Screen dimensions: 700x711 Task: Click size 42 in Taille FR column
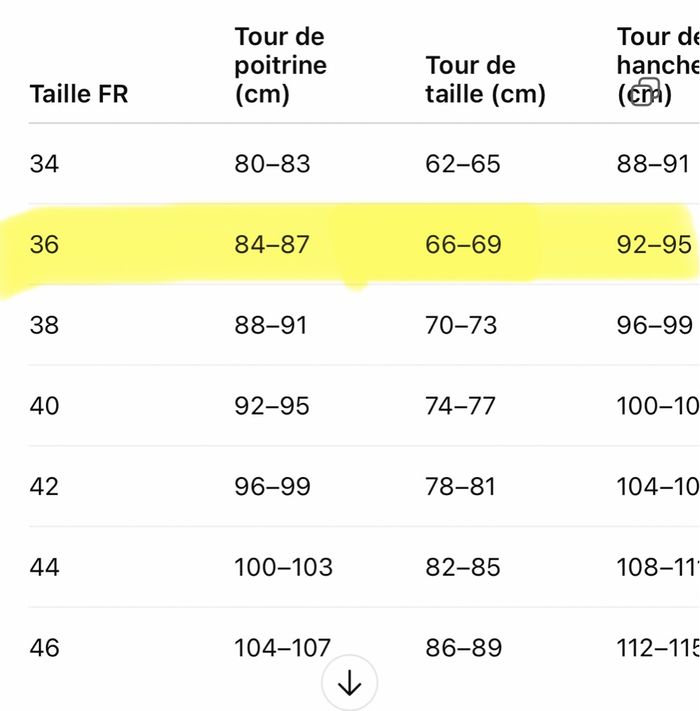[x=45, y=487]
